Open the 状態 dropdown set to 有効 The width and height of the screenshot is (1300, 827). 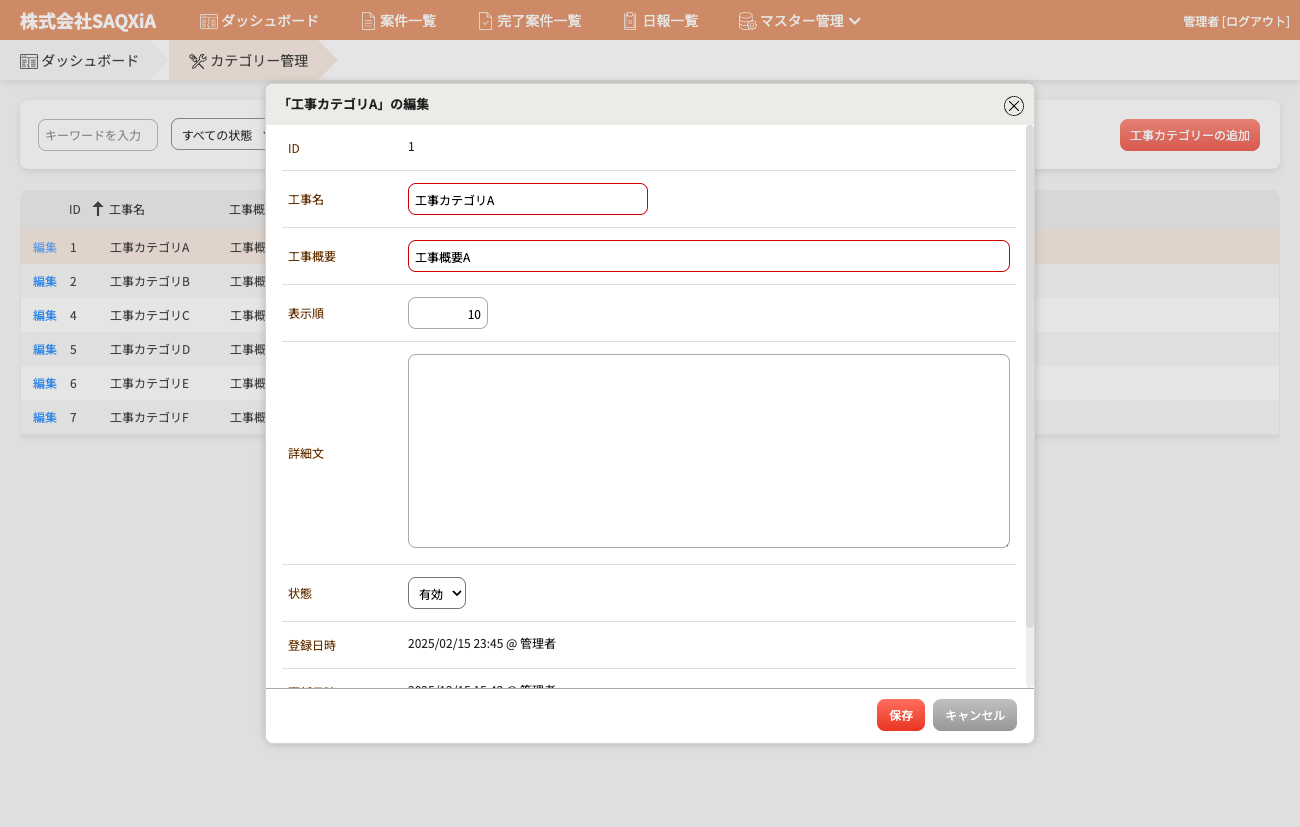[x=437, y=593]
